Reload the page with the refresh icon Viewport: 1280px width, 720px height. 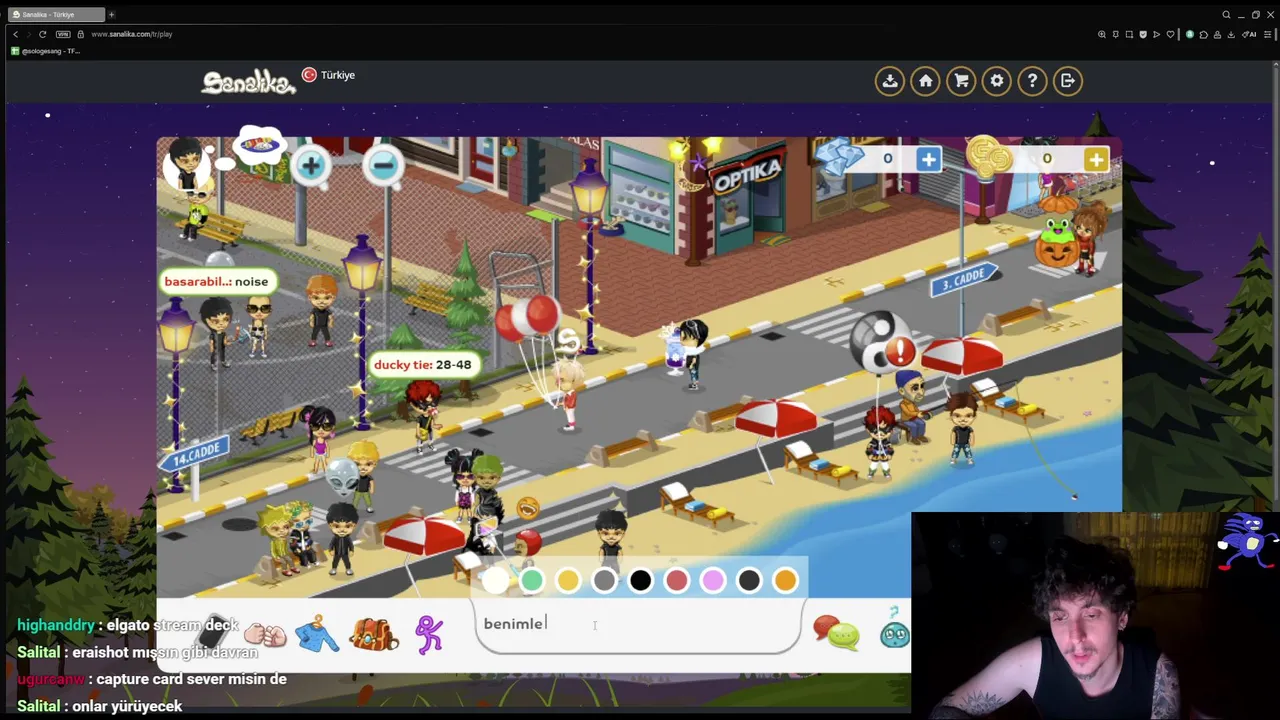click(x=42, y=34)
